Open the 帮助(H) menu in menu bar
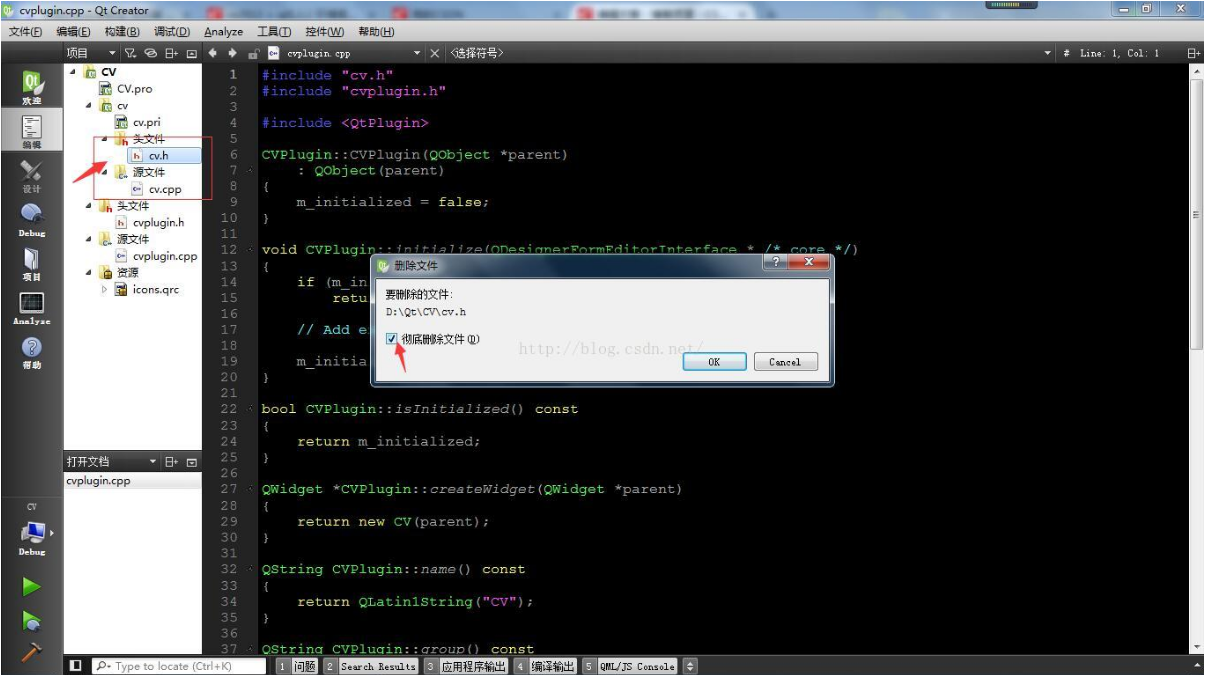The width and height of the screenshot is (1205, 675). [x=376, y=32]
